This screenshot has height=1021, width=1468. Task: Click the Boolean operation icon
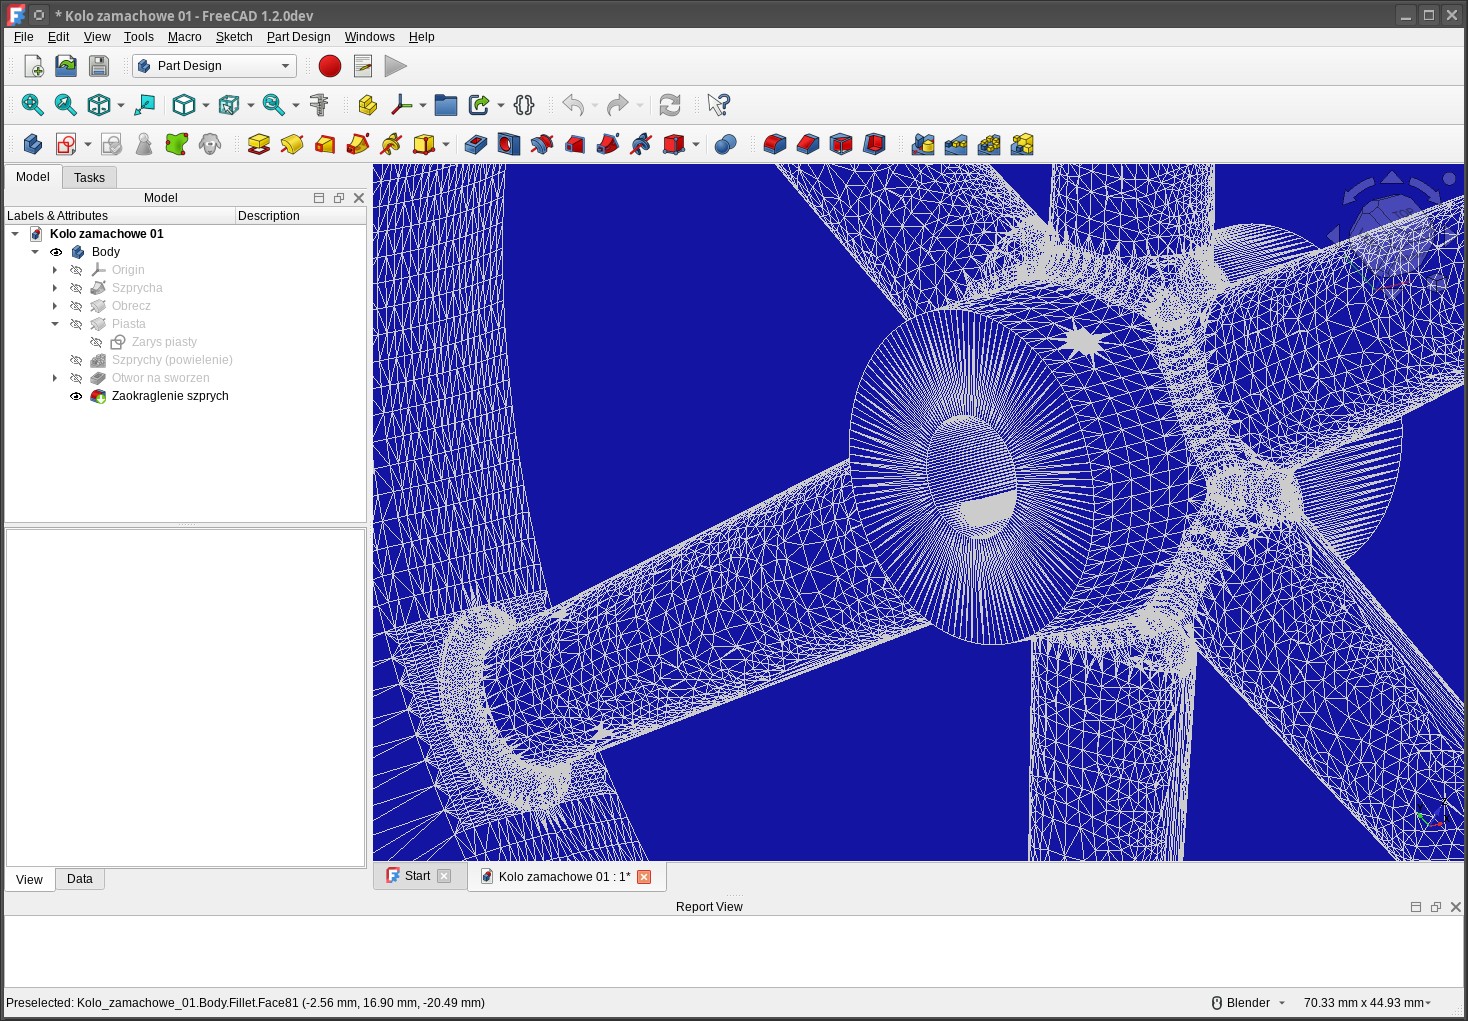coord(726,145)
